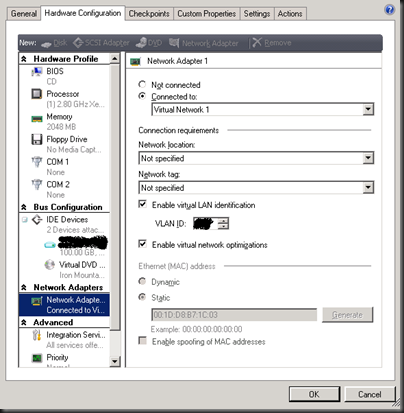
Task: Collapse the Network Adapters section
Action: click(24, 287)
